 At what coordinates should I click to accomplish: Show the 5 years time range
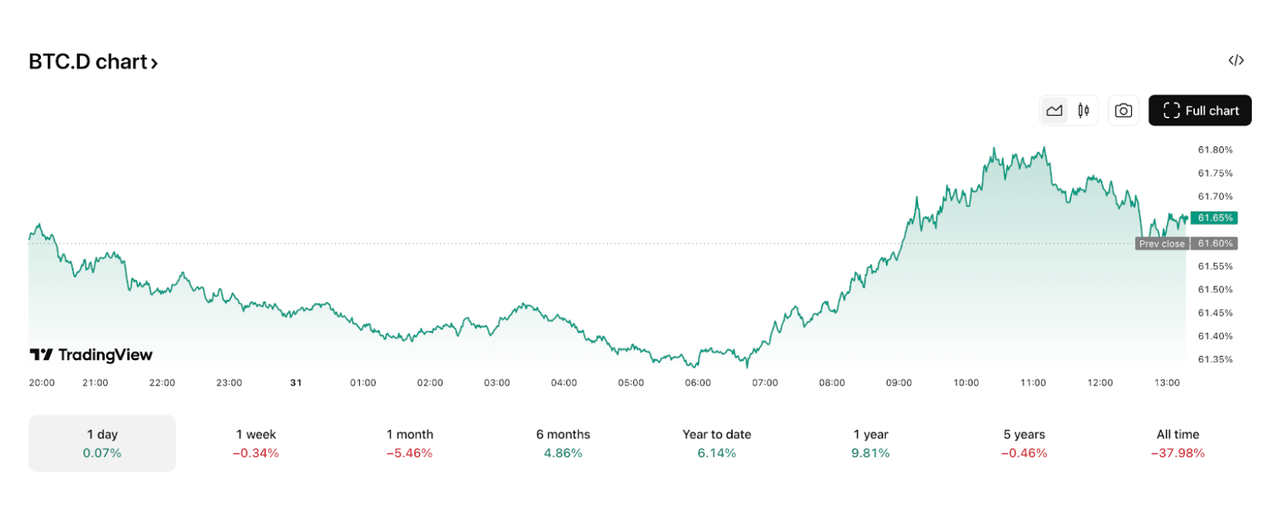pyautogui.click(x=1023, y=443)
